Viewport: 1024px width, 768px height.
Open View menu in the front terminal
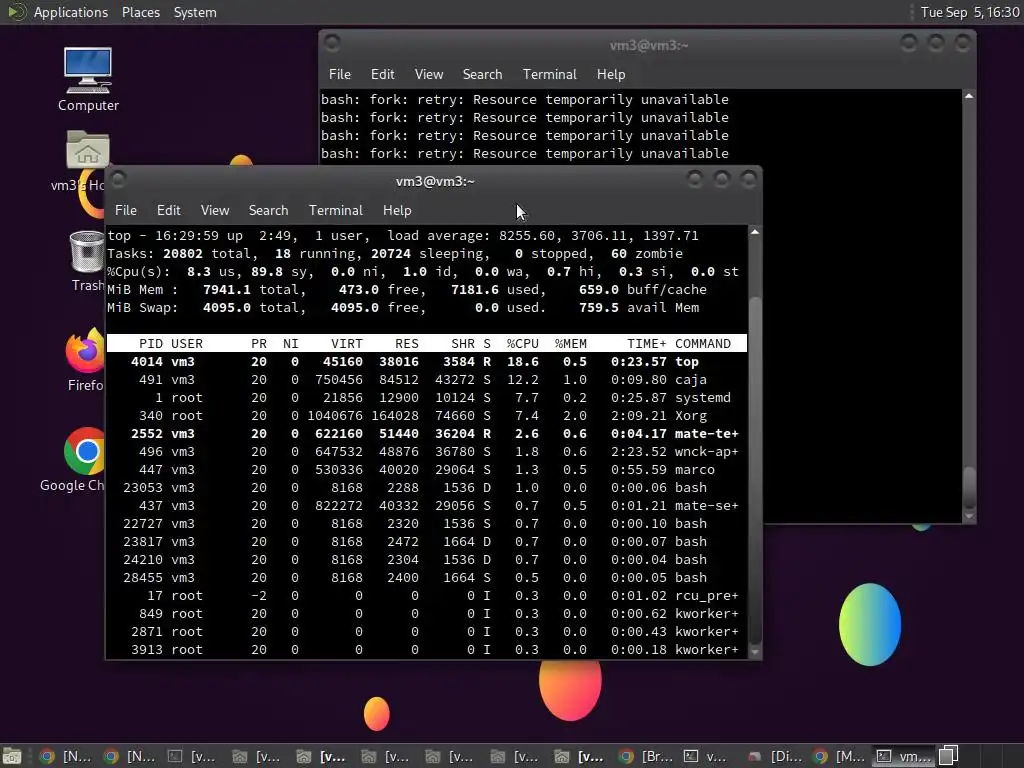(215, 210)
